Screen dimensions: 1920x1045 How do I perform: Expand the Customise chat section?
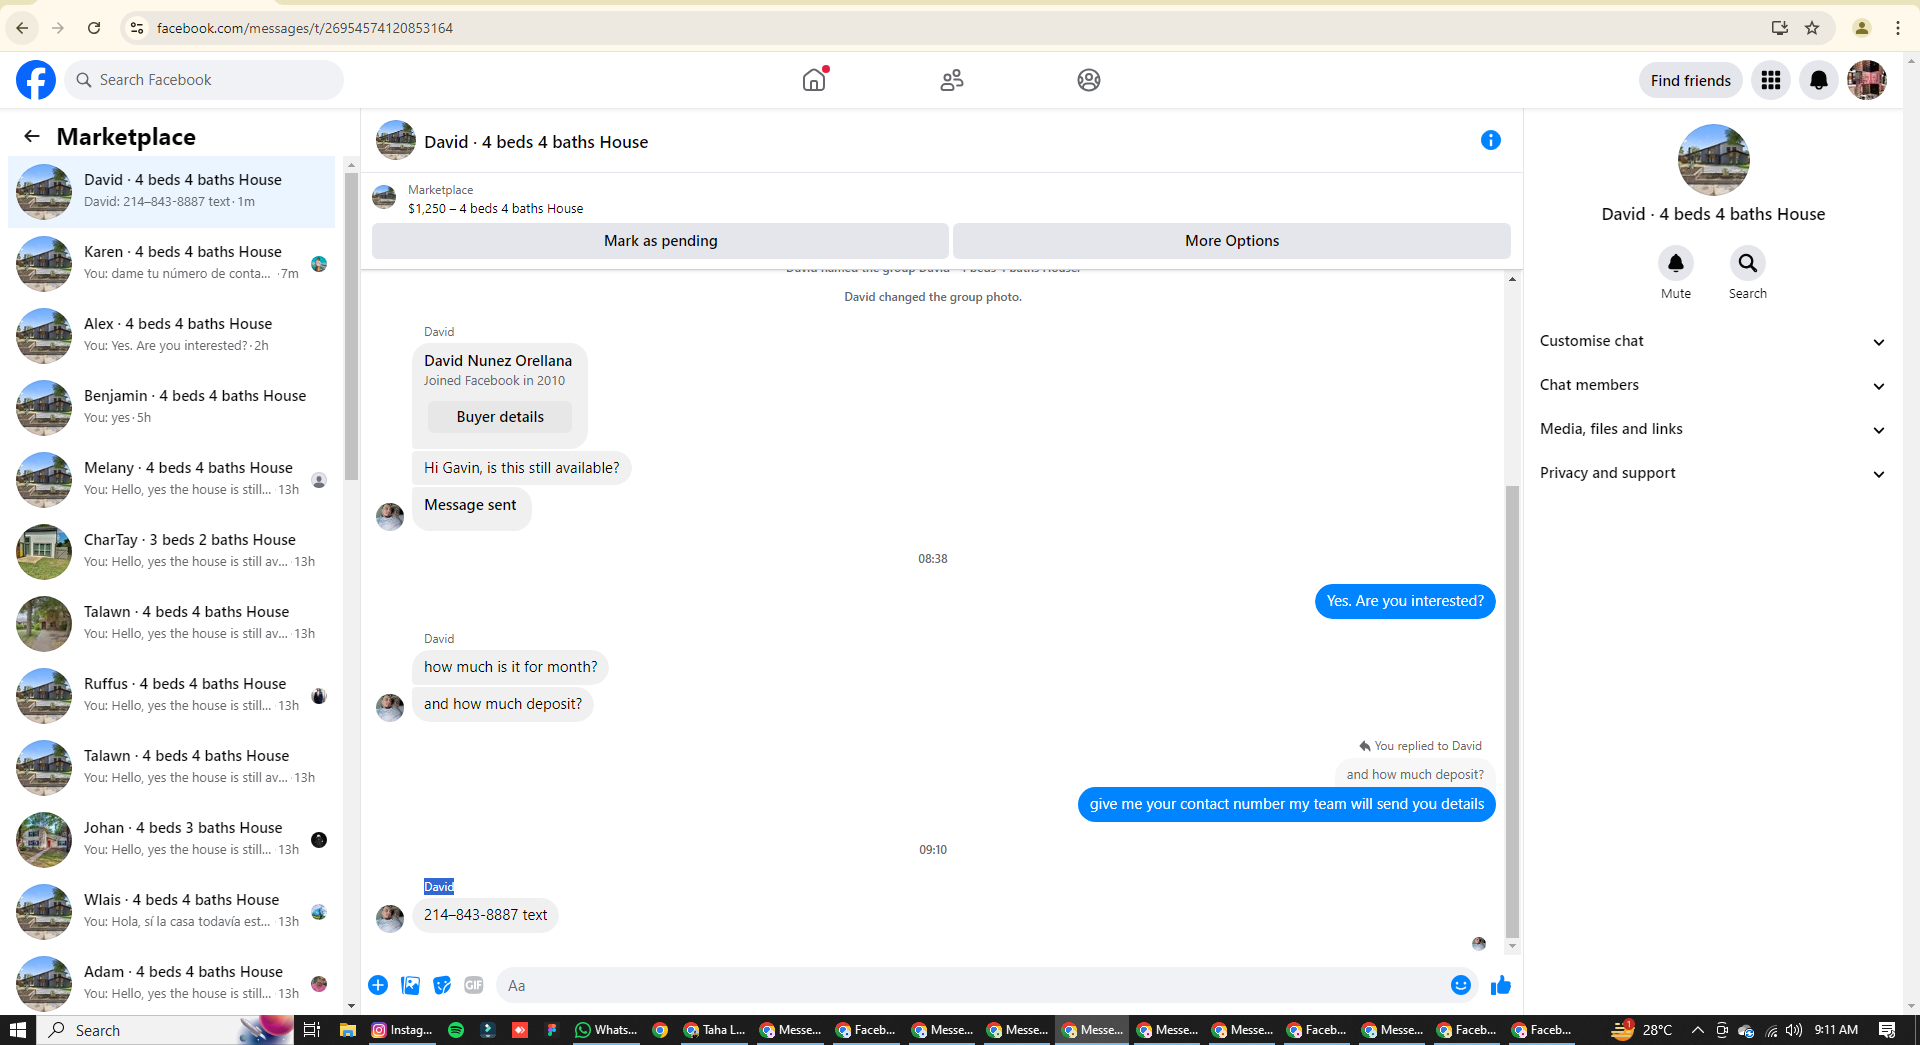click(x=1713, y=341)
